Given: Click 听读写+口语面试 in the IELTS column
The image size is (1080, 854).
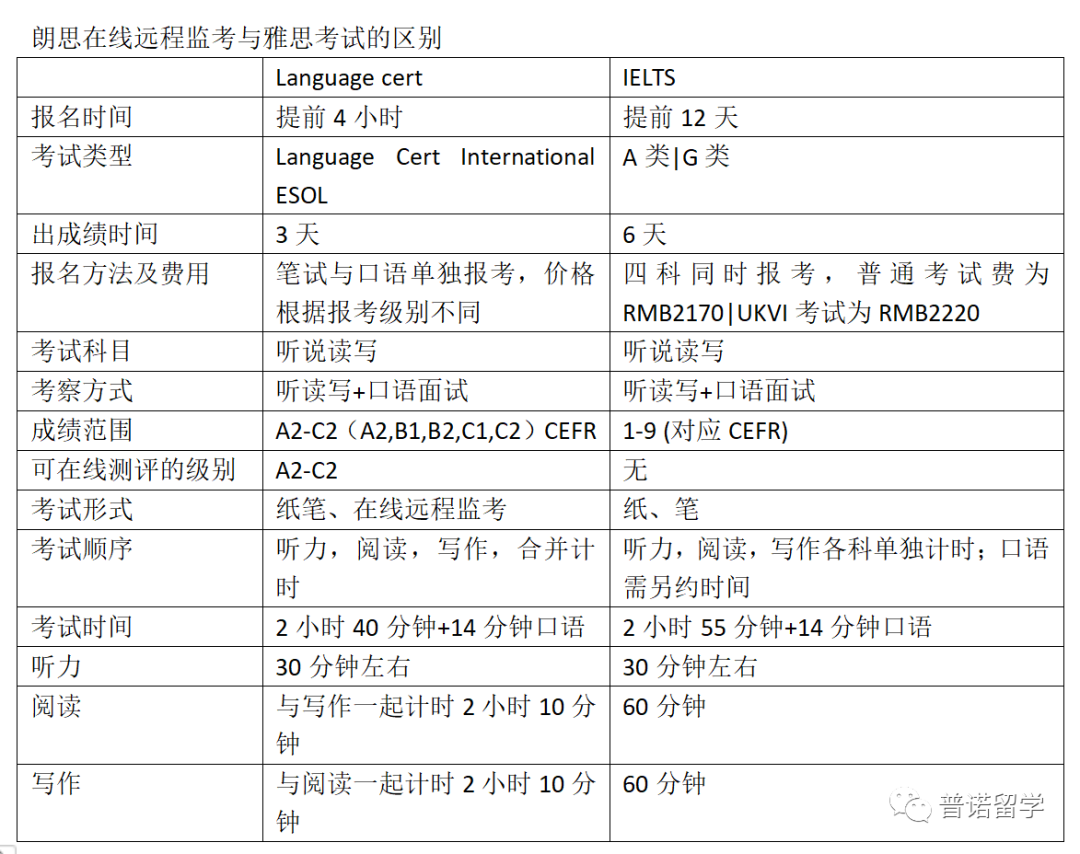Looking at the screenshot, I should point(719,390).
